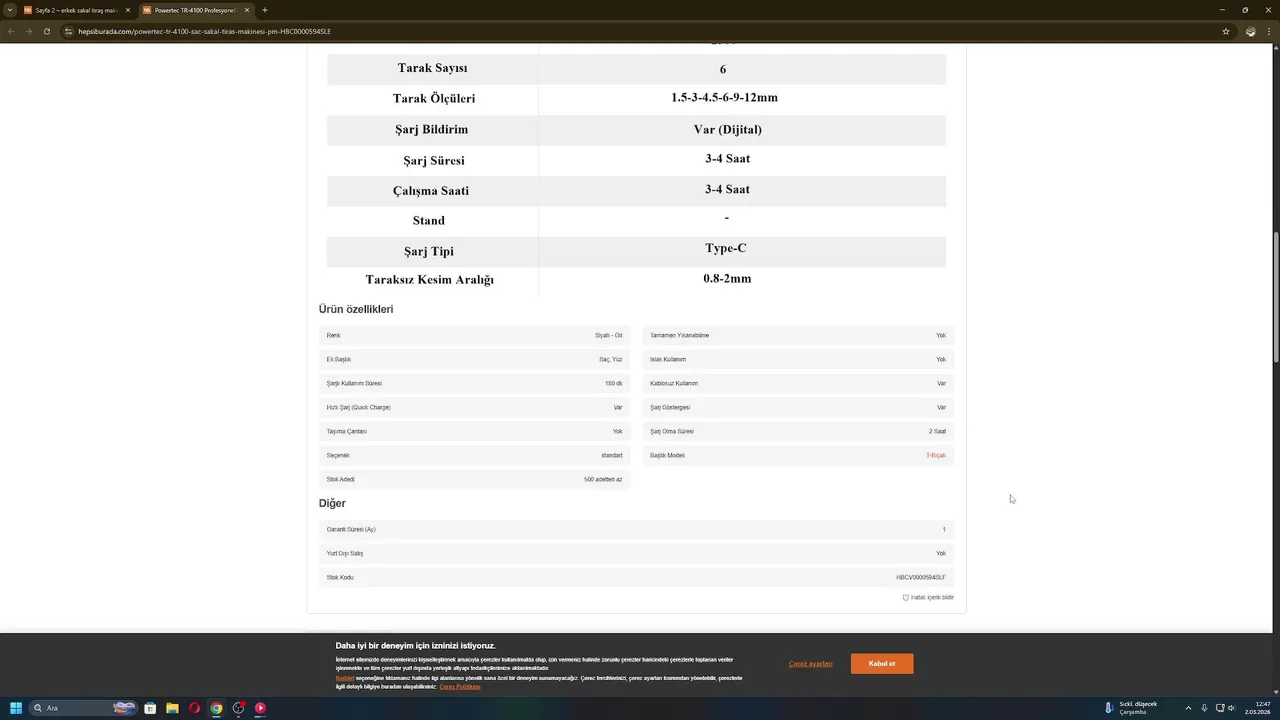
Task: Open Microsoft Store from the taskbar
Action: pos(150,708)
